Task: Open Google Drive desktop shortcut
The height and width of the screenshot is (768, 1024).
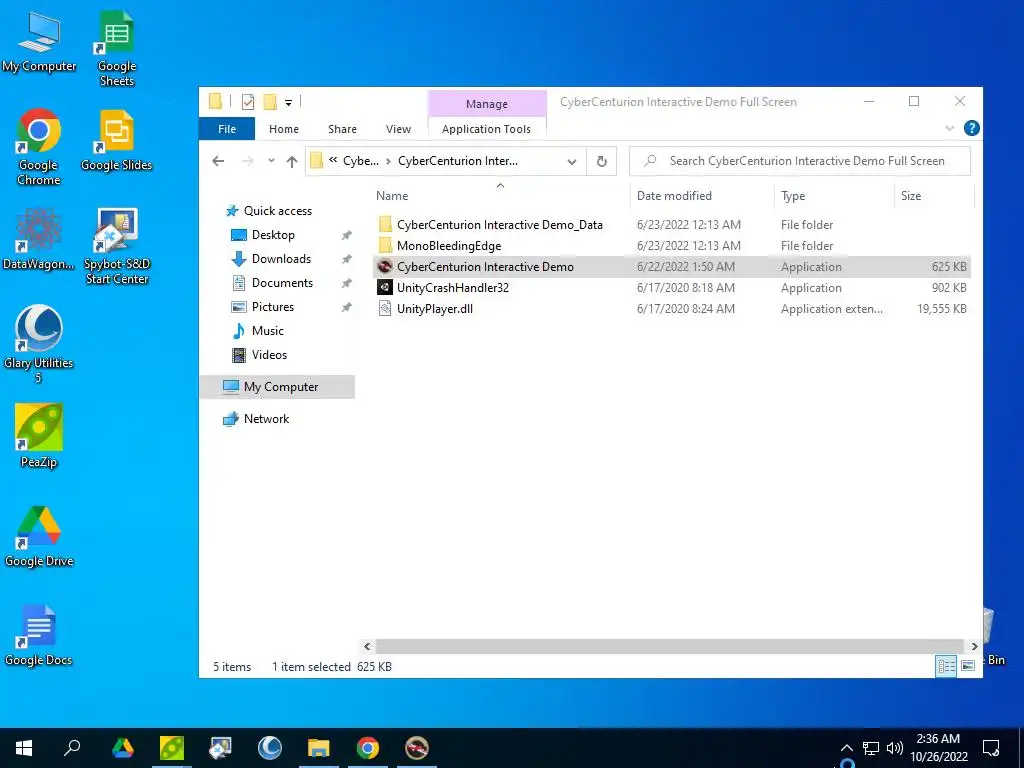Action: point(39,536)
